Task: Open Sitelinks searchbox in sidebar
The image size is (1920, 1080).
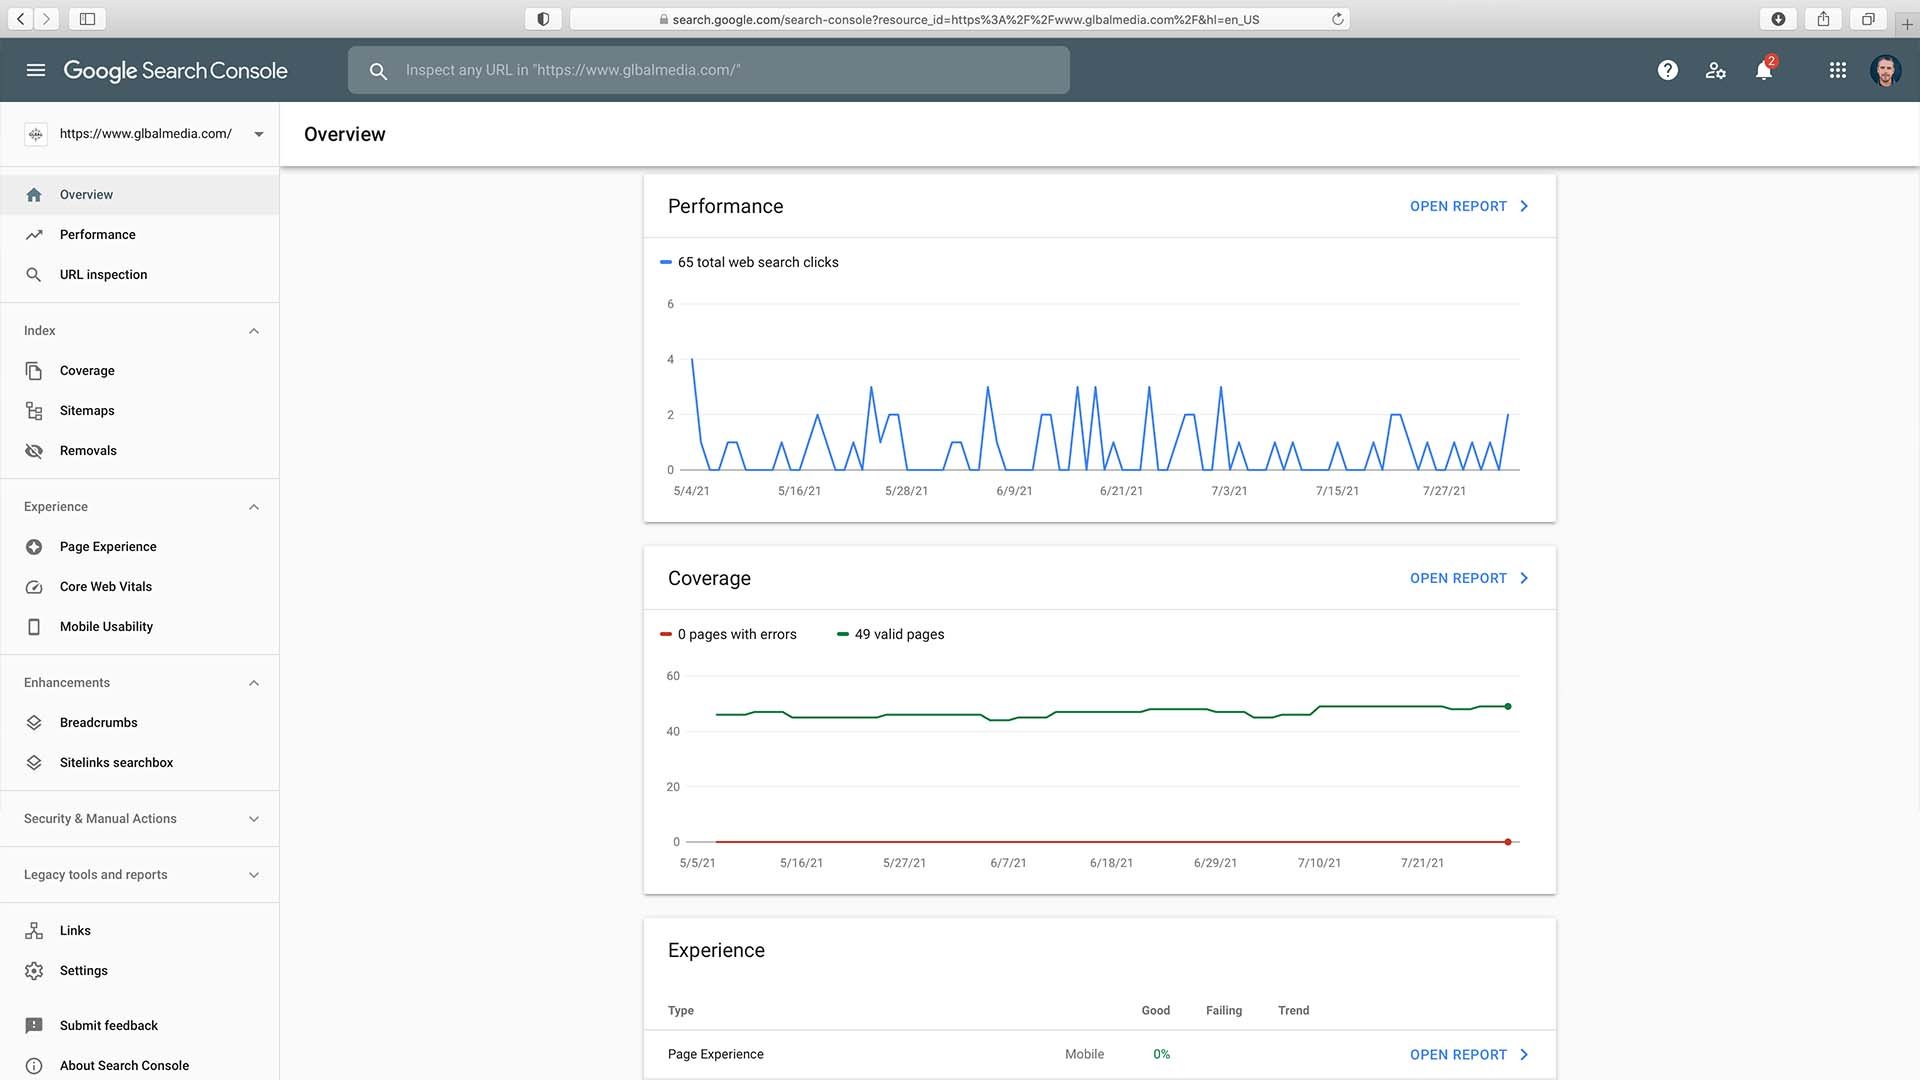Action: [x=139, y=763]
